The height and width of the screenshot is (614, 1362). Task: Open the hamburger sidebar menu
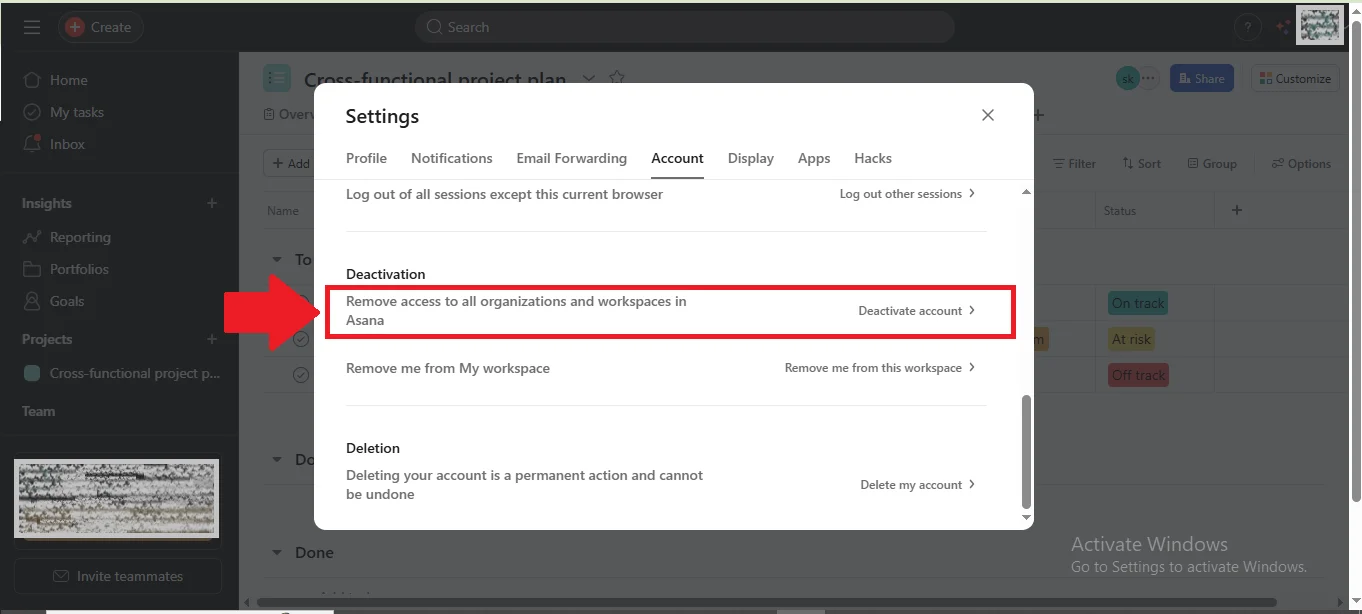[32, 27]
